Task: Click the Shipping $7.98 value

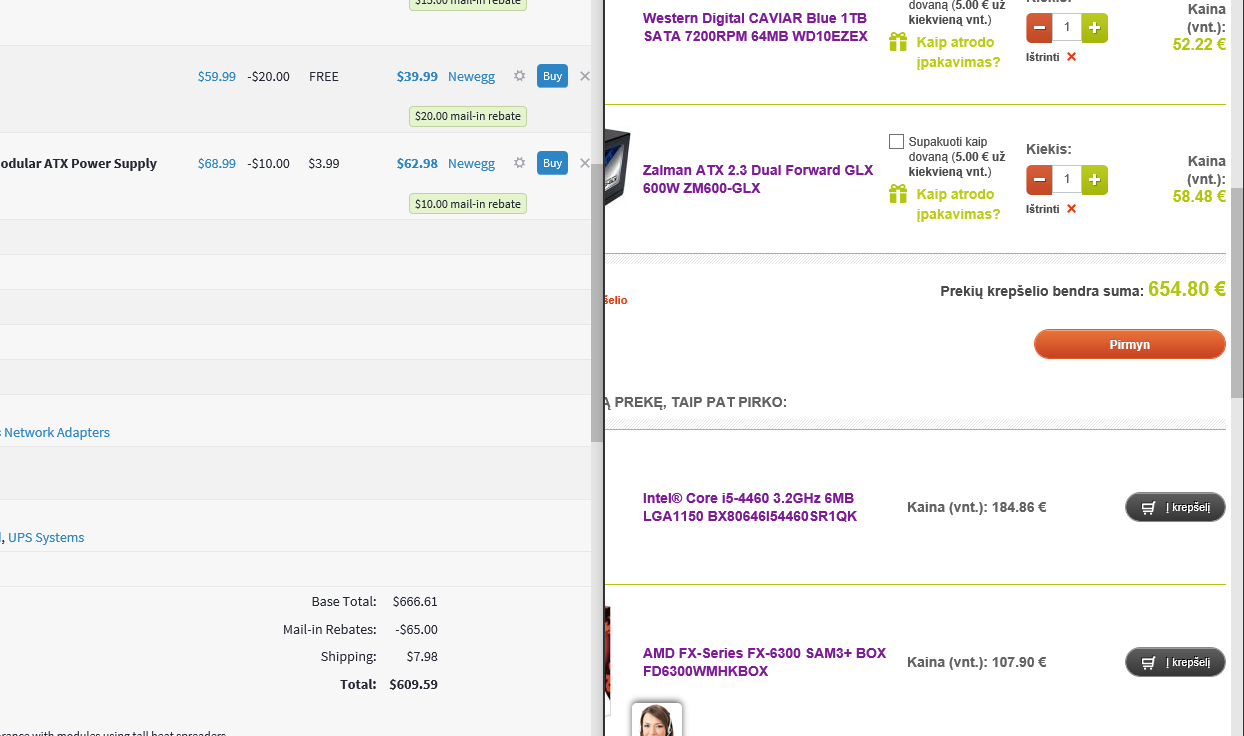Action: click(x=423, y=657)
